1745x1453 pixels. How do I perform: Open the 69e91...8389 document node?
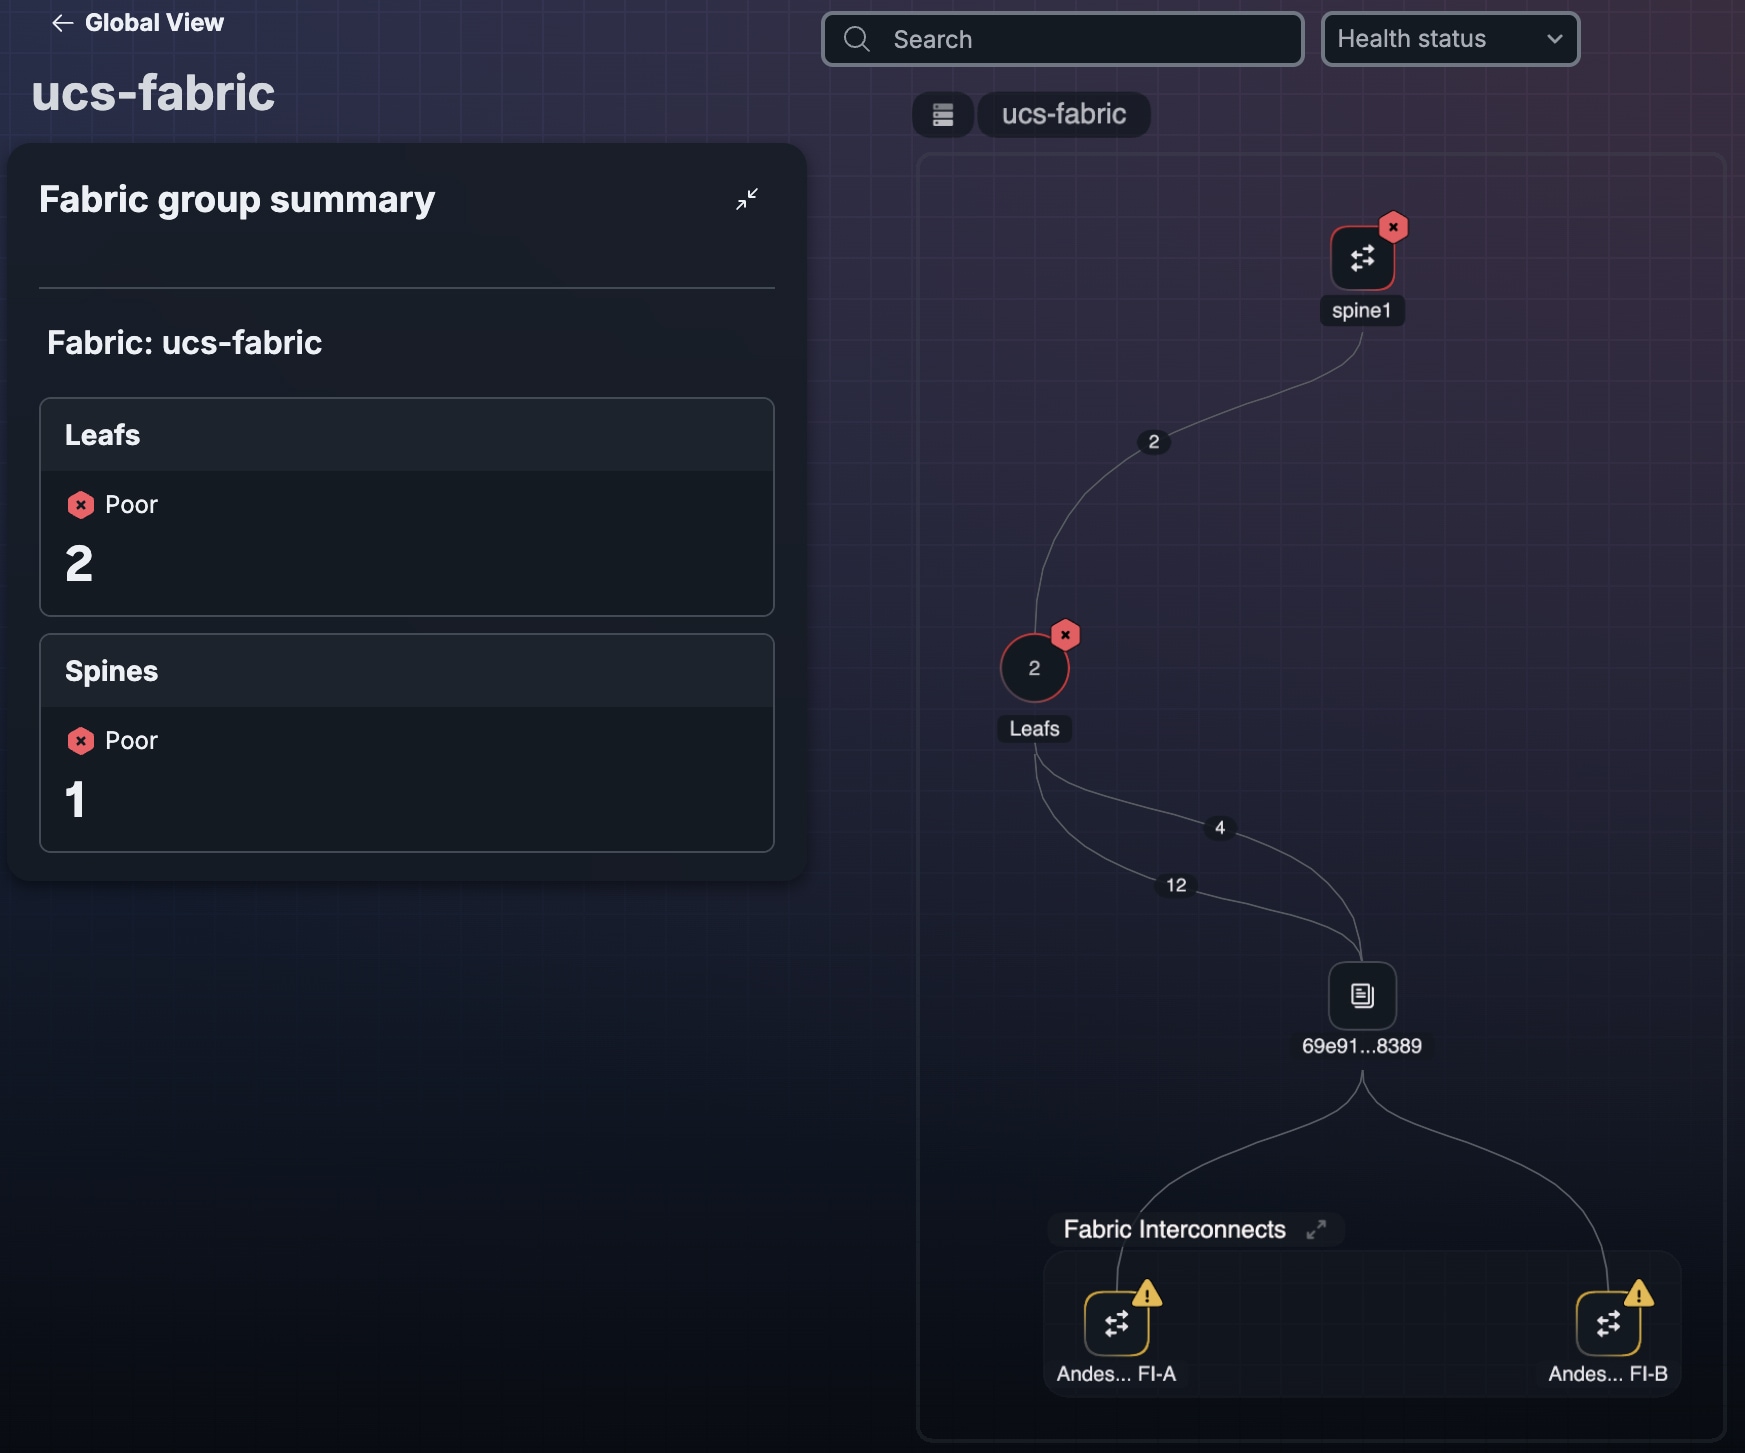click(x=1362, y=995)
